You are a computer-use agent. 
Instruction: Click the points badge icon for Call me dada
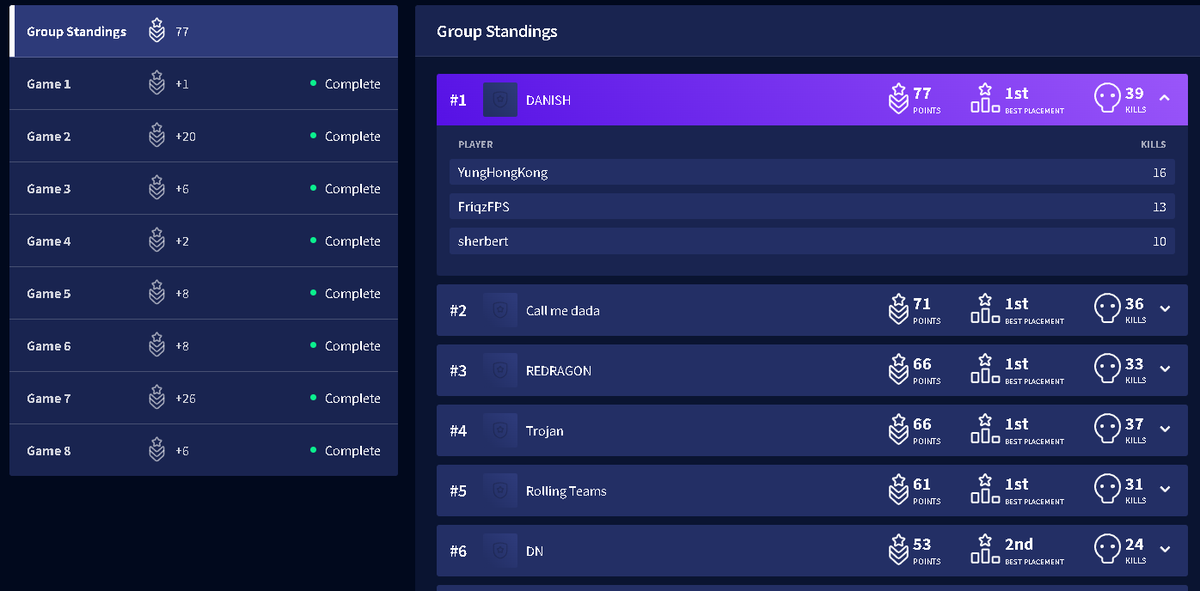(898, 309)
